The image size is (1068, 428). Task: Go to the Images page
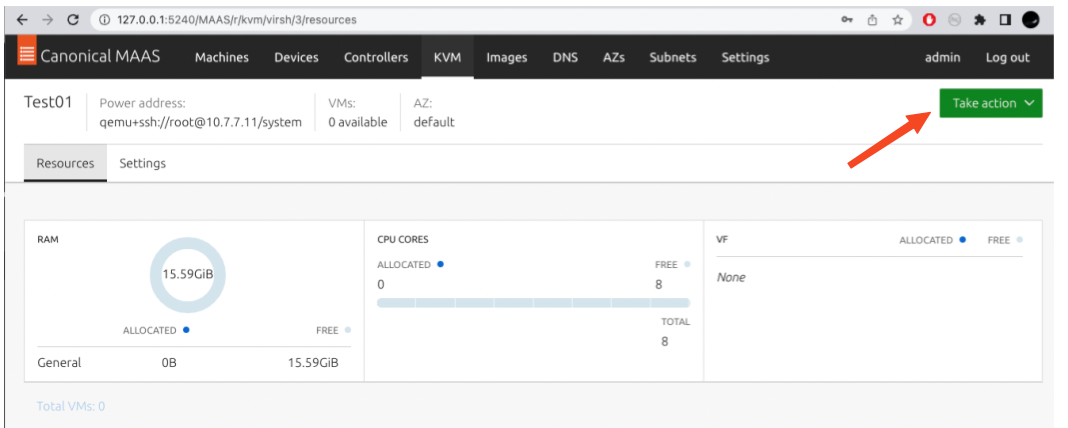(x=506, y=57)
